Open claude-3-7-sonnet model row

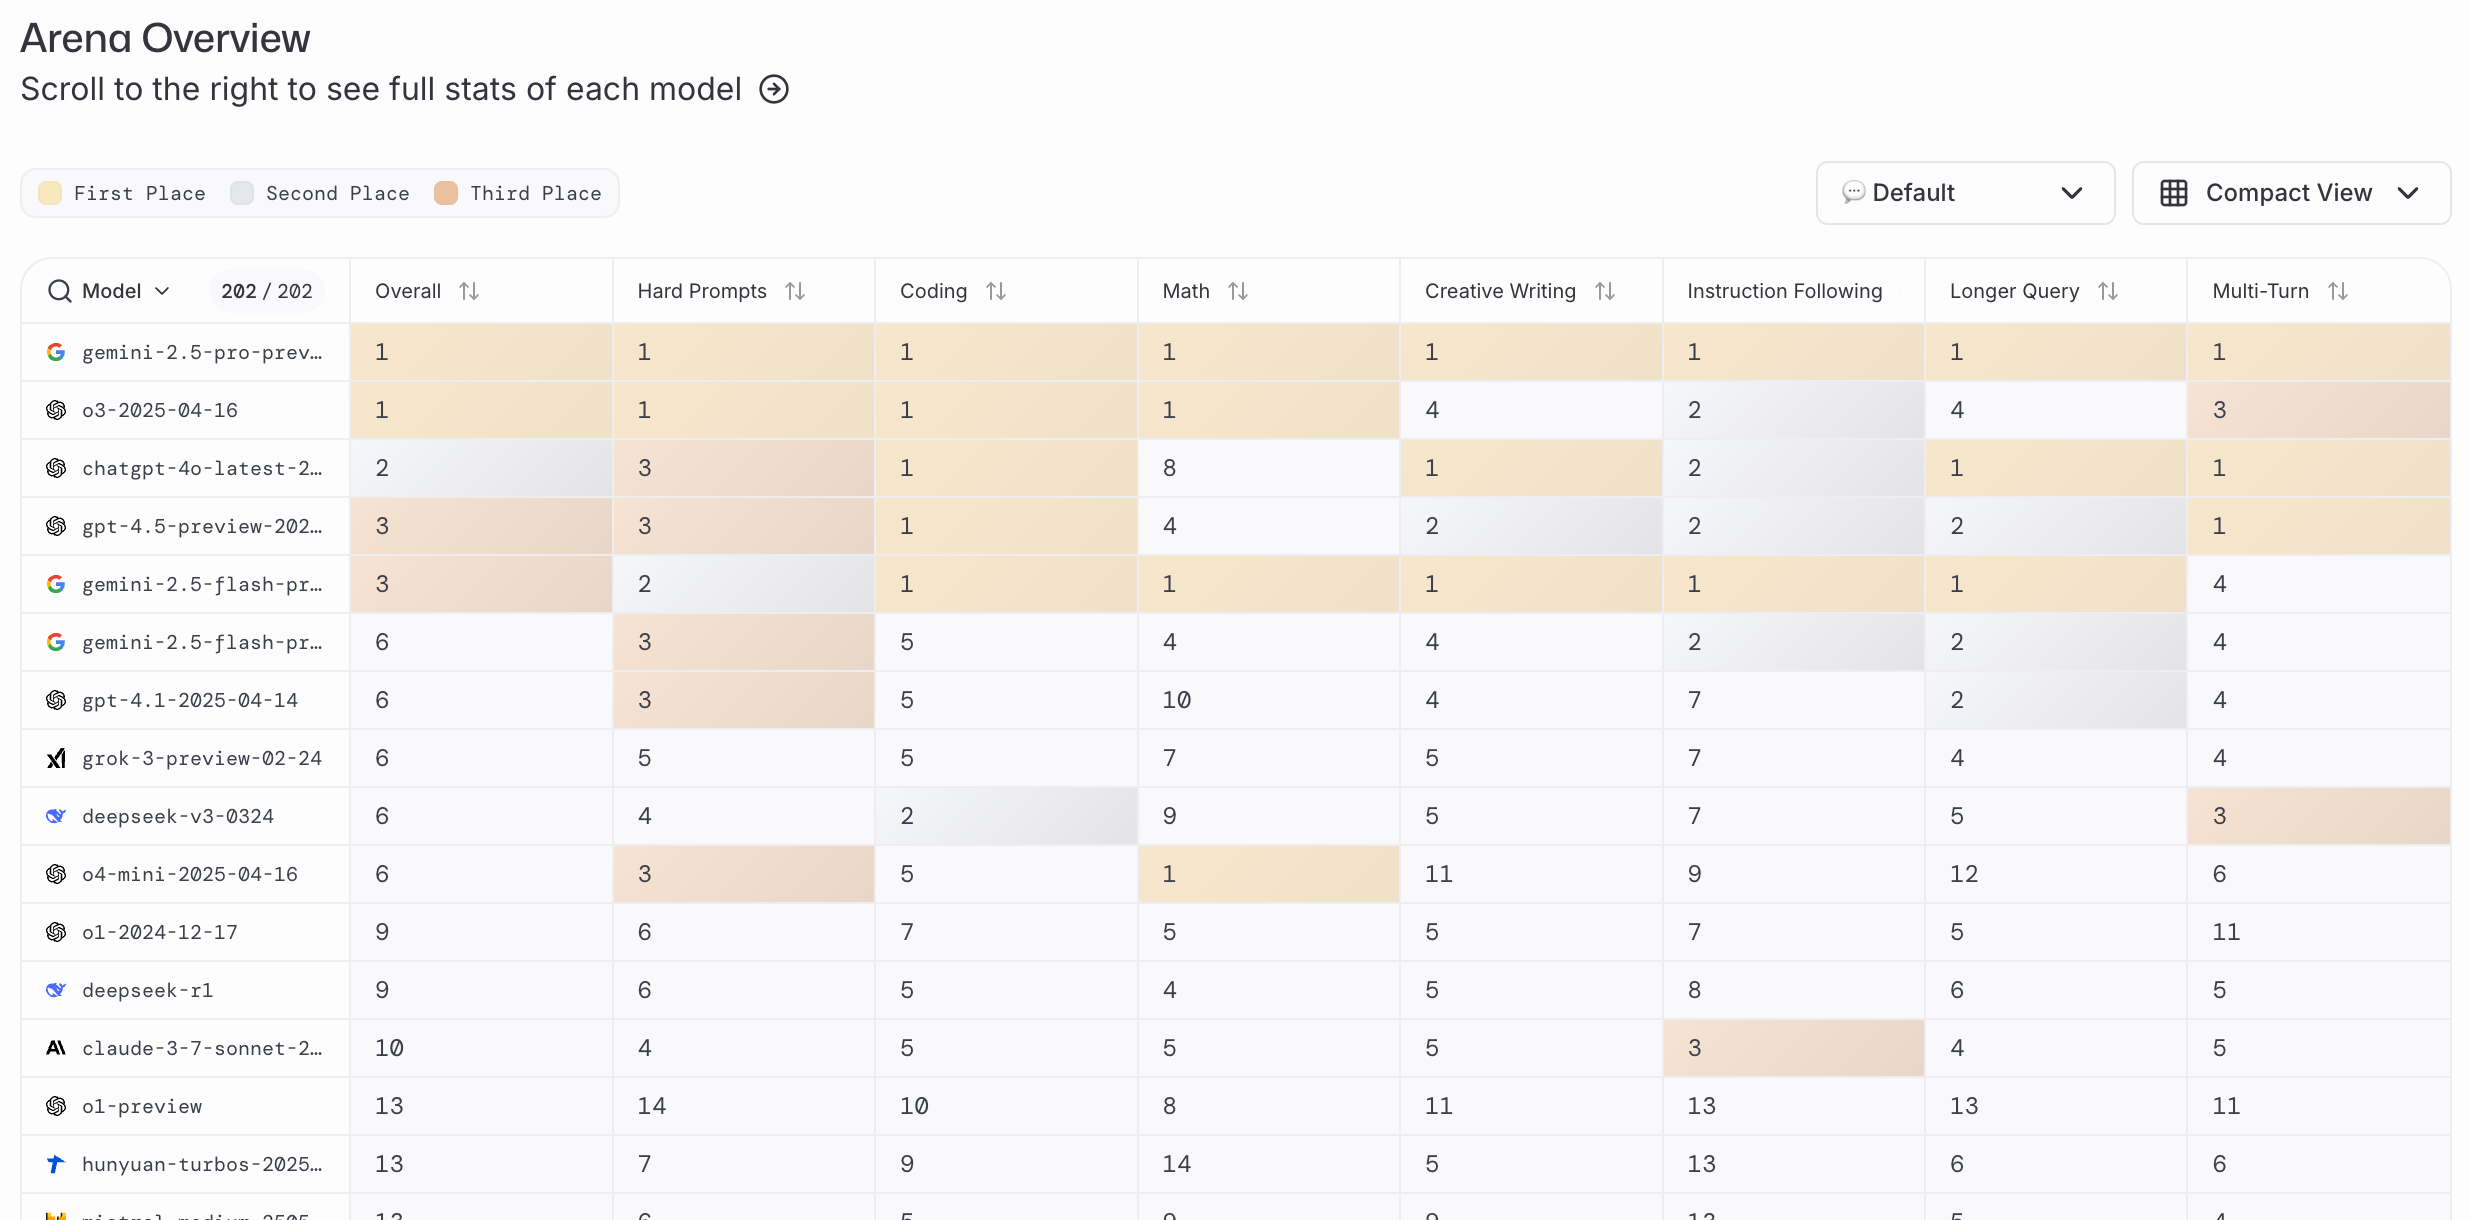click(1236, 1048)
